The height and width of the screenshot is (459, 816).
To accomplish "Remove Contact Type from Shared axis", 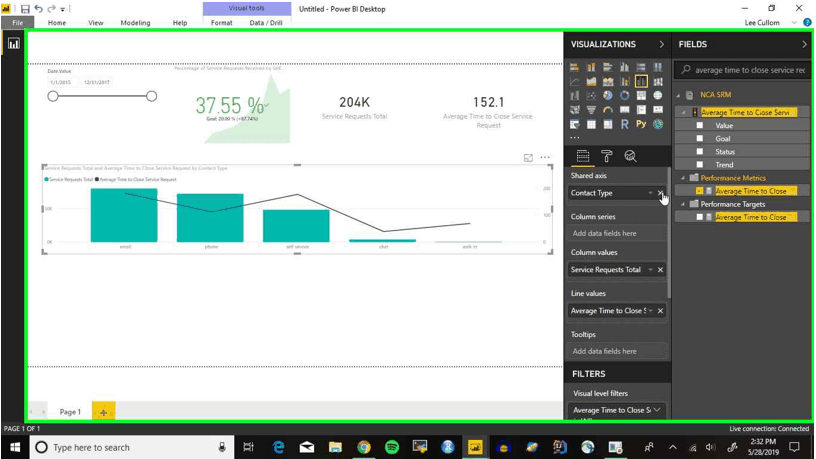I will (660, 193).
